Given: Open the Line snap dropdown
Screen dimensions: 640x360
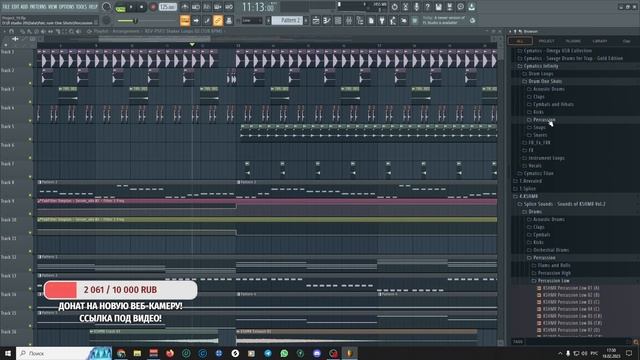Looking at the screenshot, I should click(x=252, y=20).
